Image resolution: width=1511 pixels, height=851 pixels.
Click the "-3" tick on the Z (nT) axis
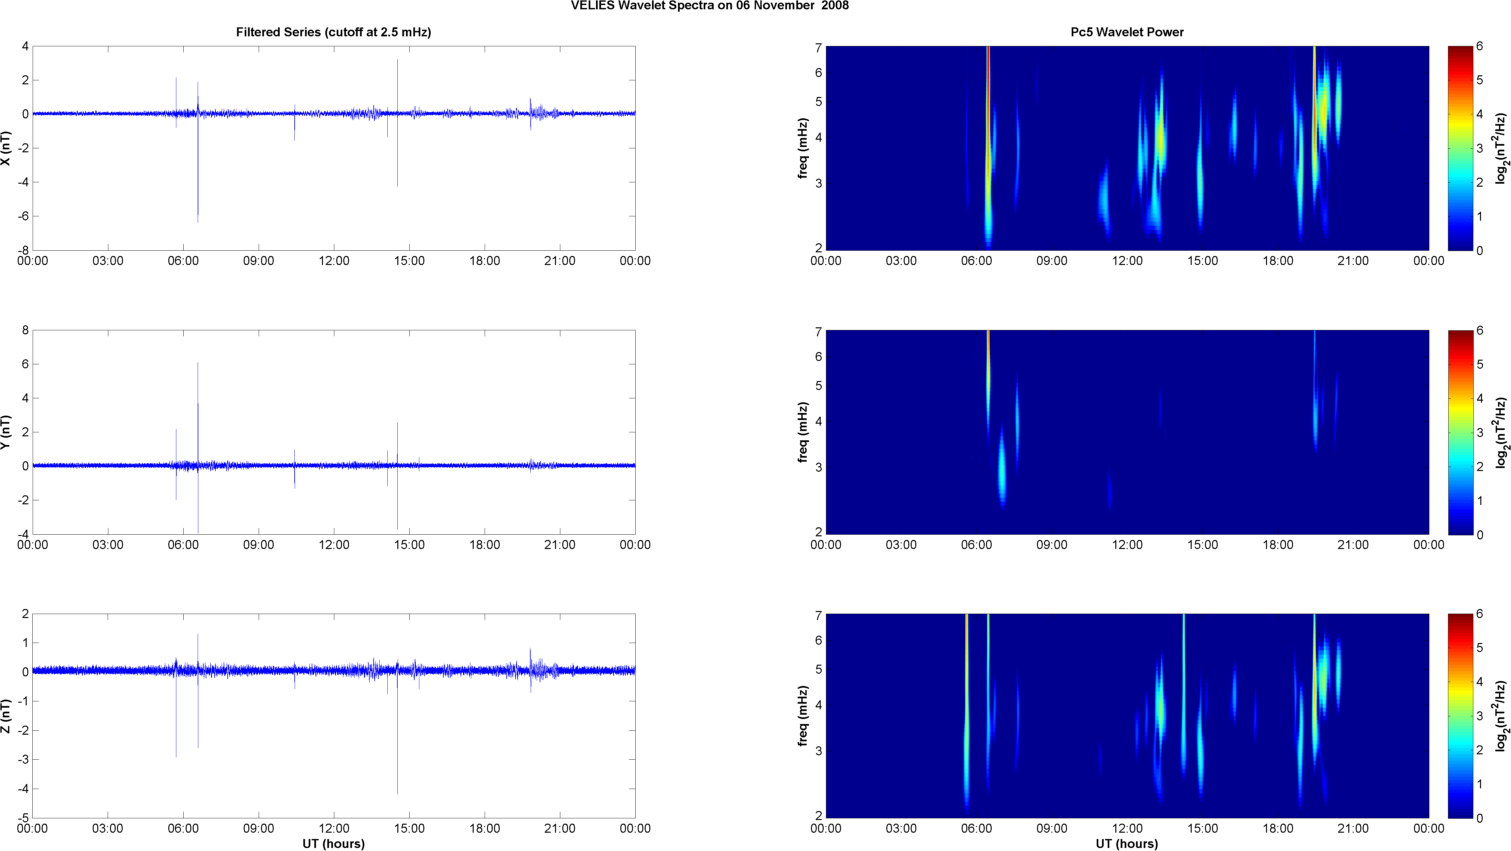point(22,760)
